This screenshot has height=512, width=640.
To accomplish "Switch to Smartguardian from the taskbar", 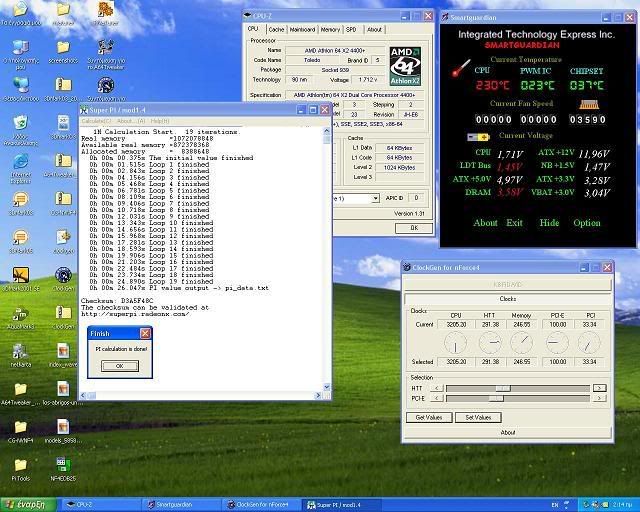I will [180, 505].
